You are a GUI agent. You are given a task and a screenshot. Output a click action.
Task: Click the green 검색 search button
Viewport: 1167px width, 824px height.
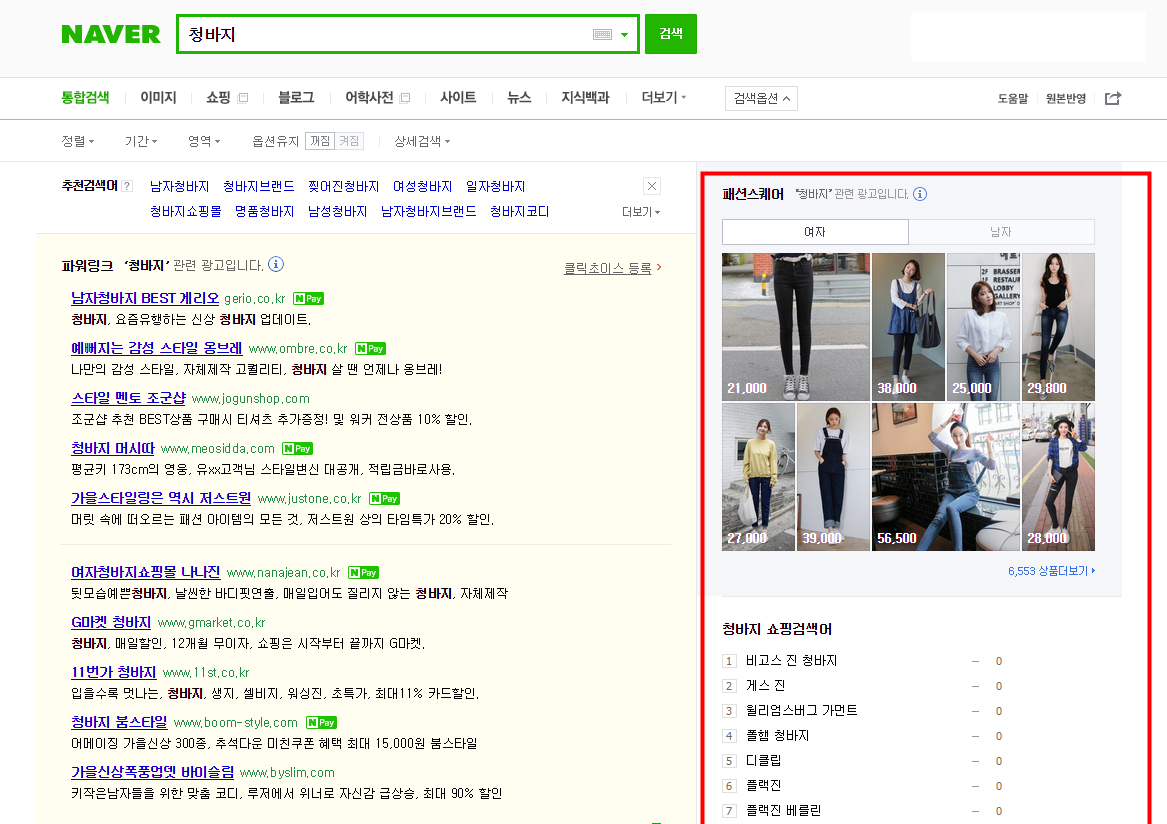pyautogui.click(x=671, y=33)
